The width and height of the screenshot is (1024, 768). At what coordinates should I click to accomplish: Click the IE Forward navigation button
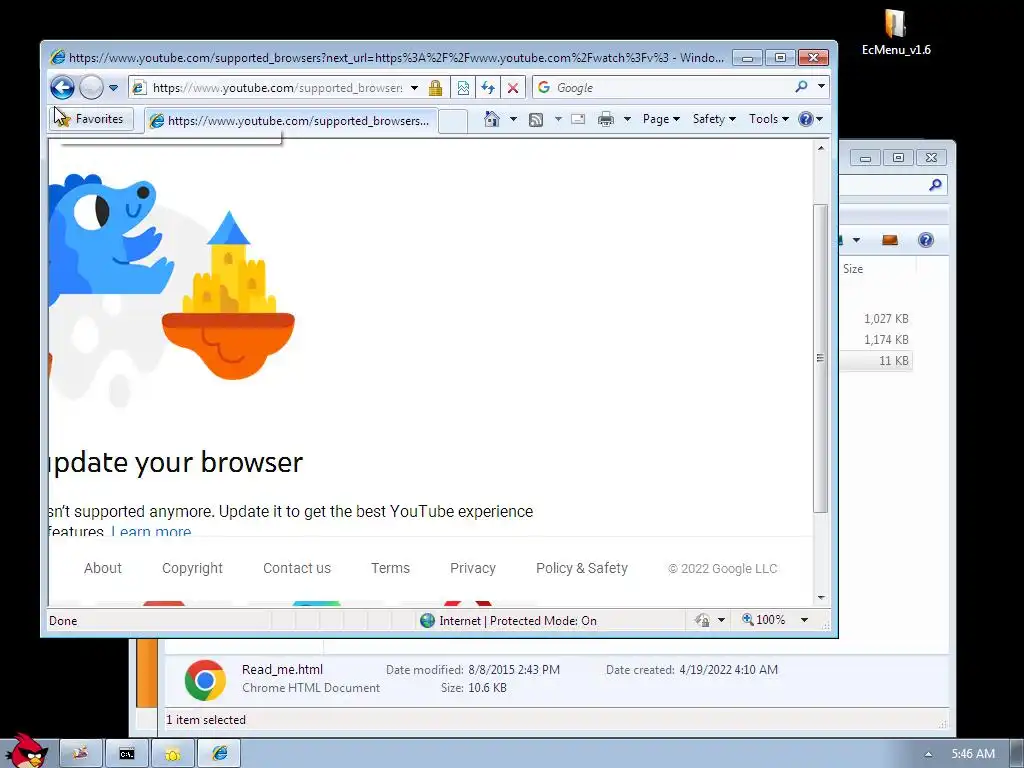point(91,88)
